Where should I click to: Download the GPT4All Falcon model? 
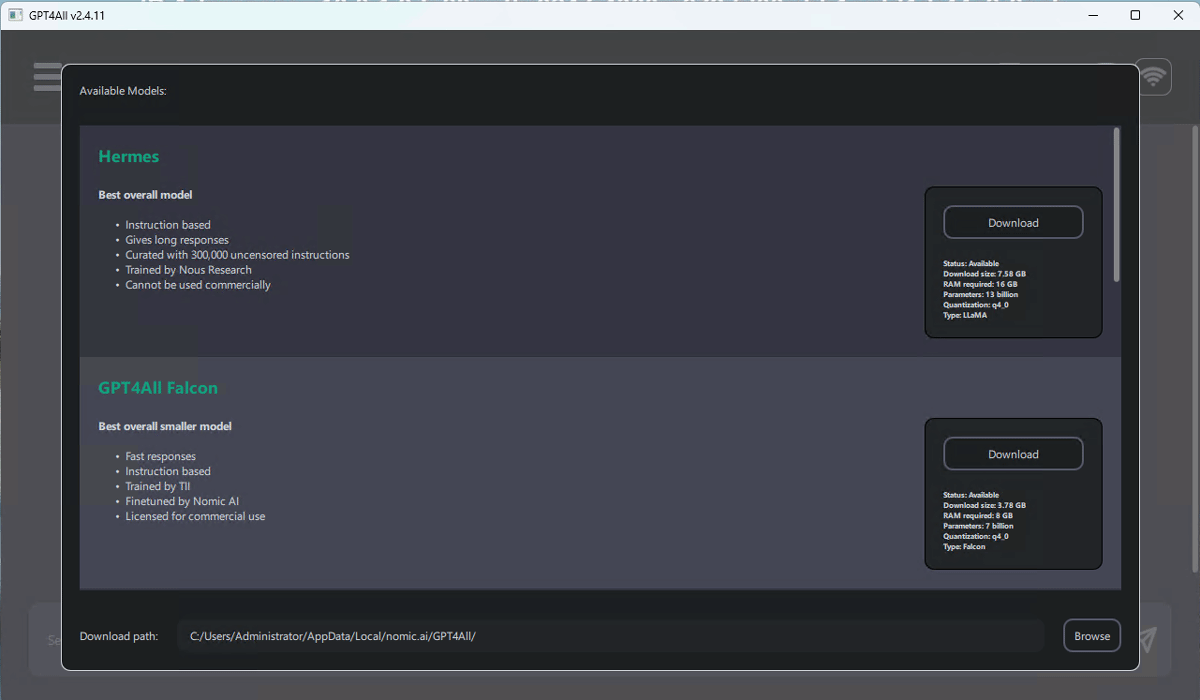(x=1013, y=453)
